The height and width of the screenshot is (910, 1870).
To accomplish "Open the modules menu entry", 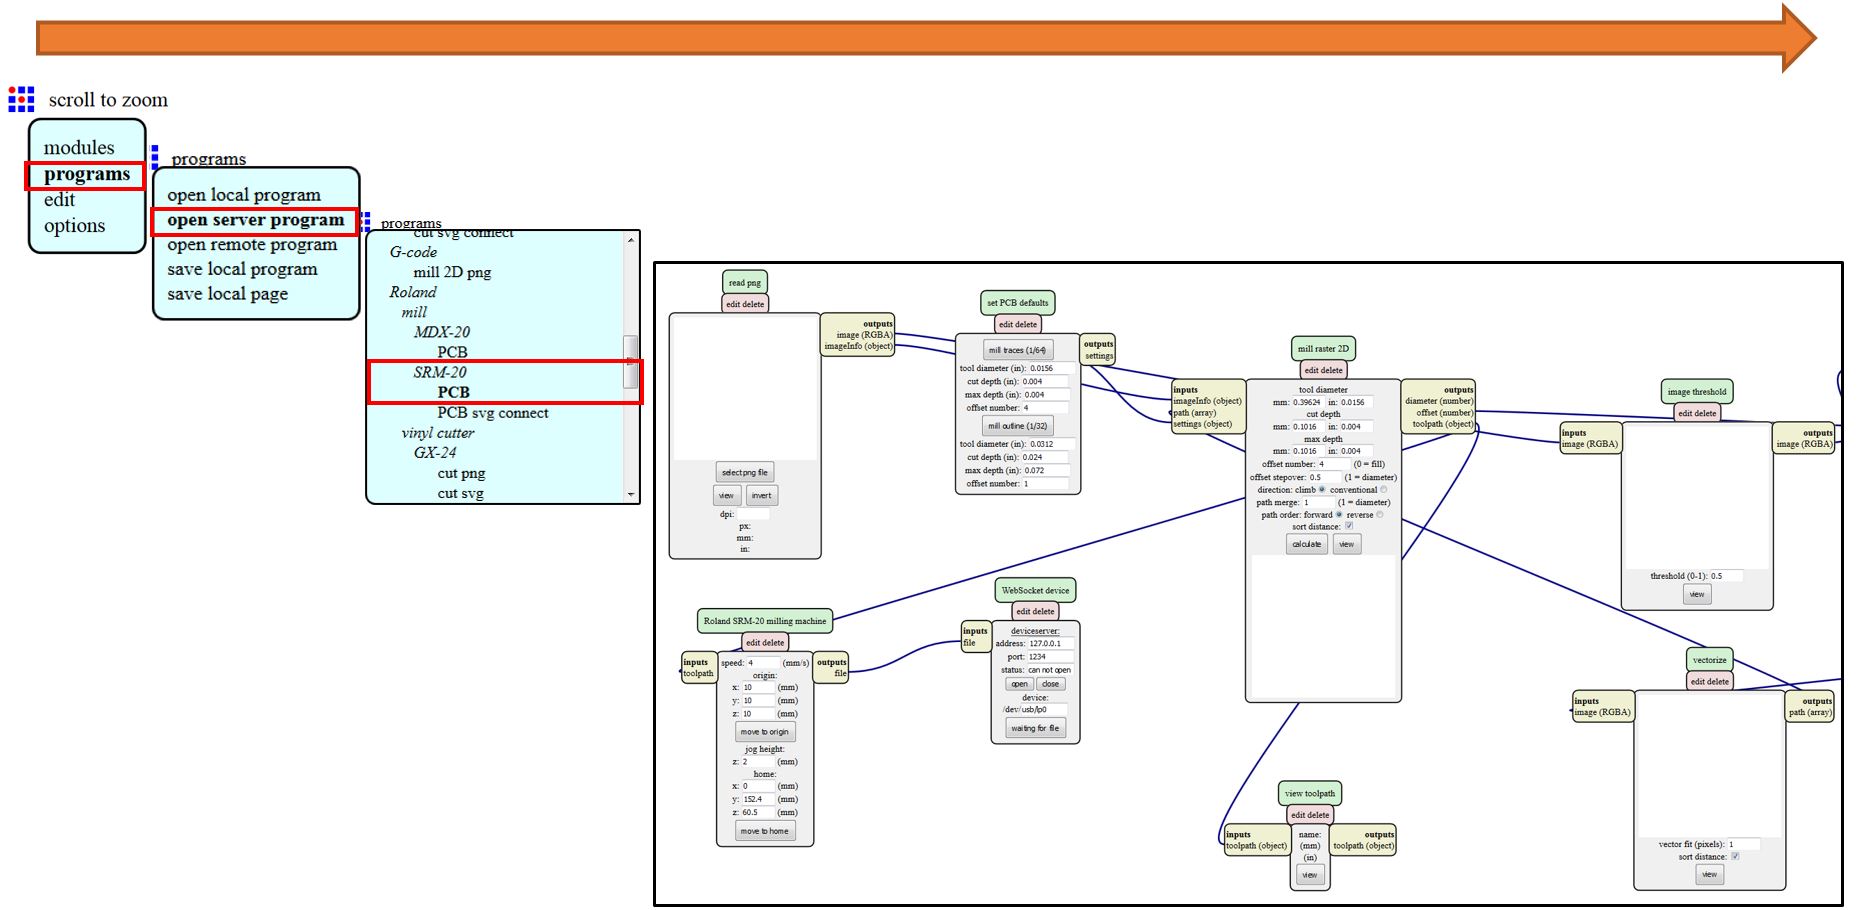I will pyautogui.click(x=79, y=148).
